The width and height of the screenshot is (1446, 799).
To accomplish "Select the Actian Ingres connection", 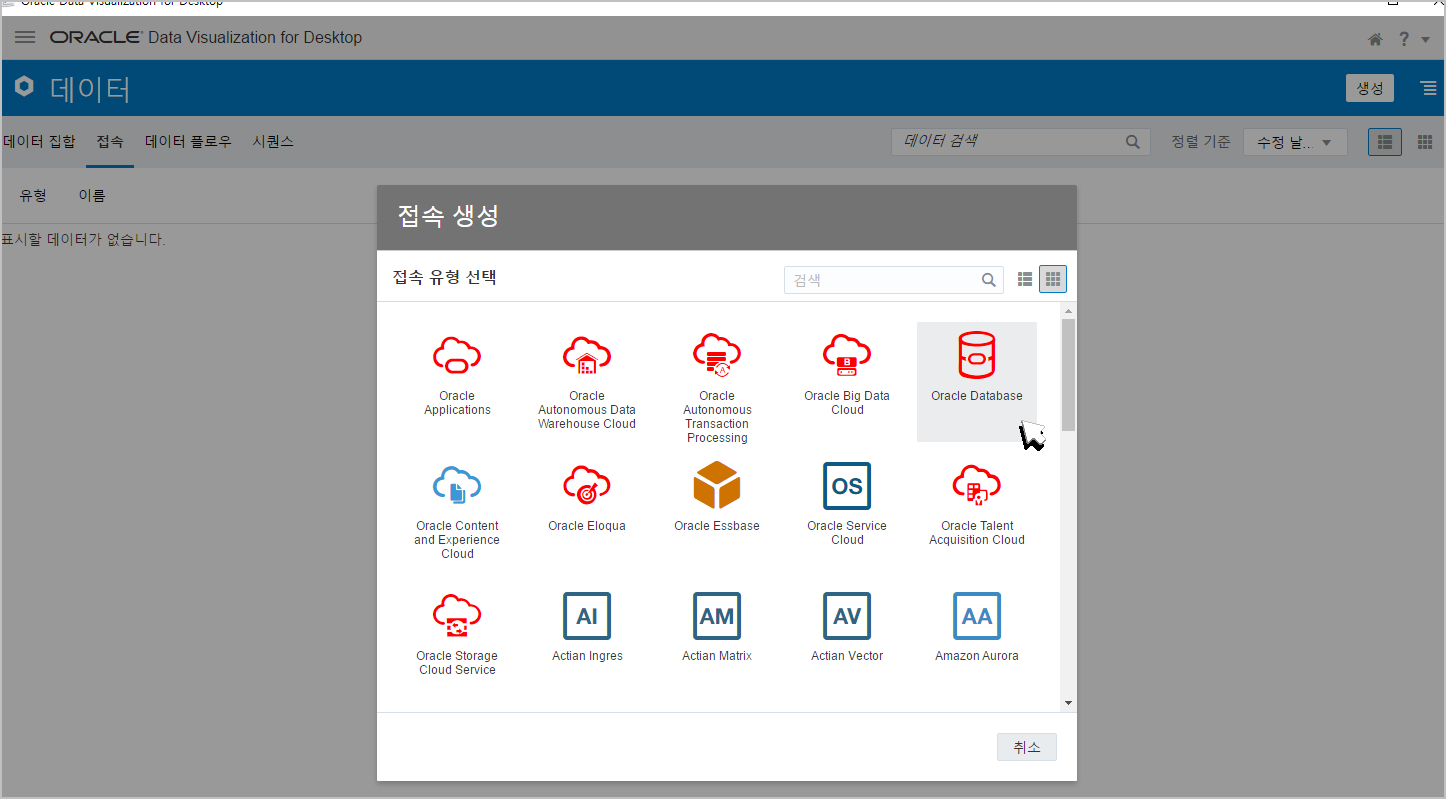I will coord(587,628).
